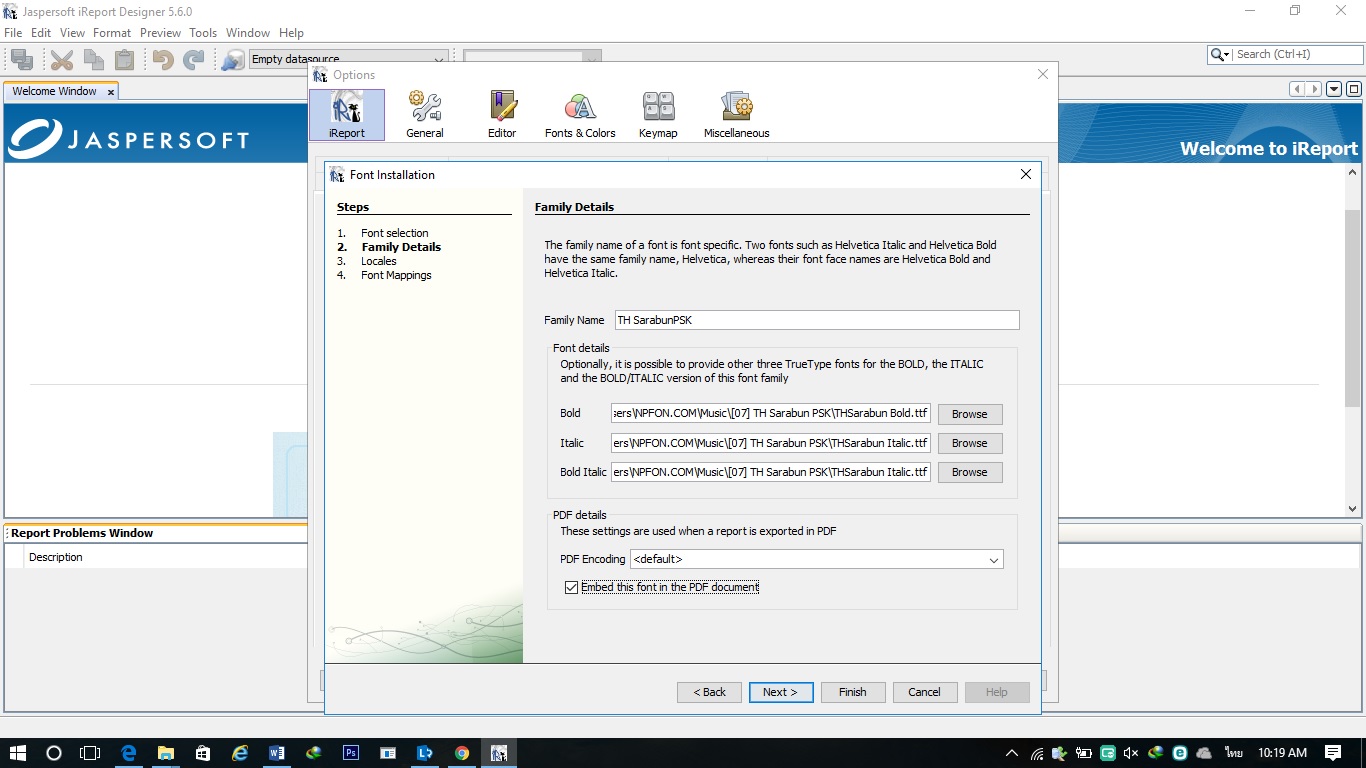This screenshot has width=1366, height=768.
Task: Open Microsoft Edge from the taskbar
Action: point(129,753)
